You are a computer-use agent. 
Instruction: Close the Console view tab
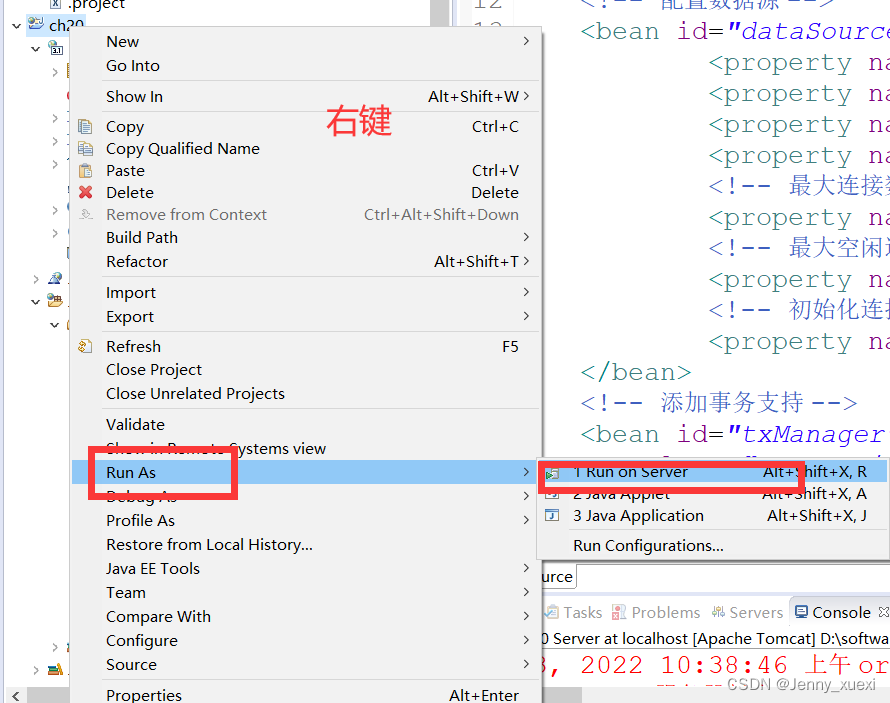tap(883, 612)
